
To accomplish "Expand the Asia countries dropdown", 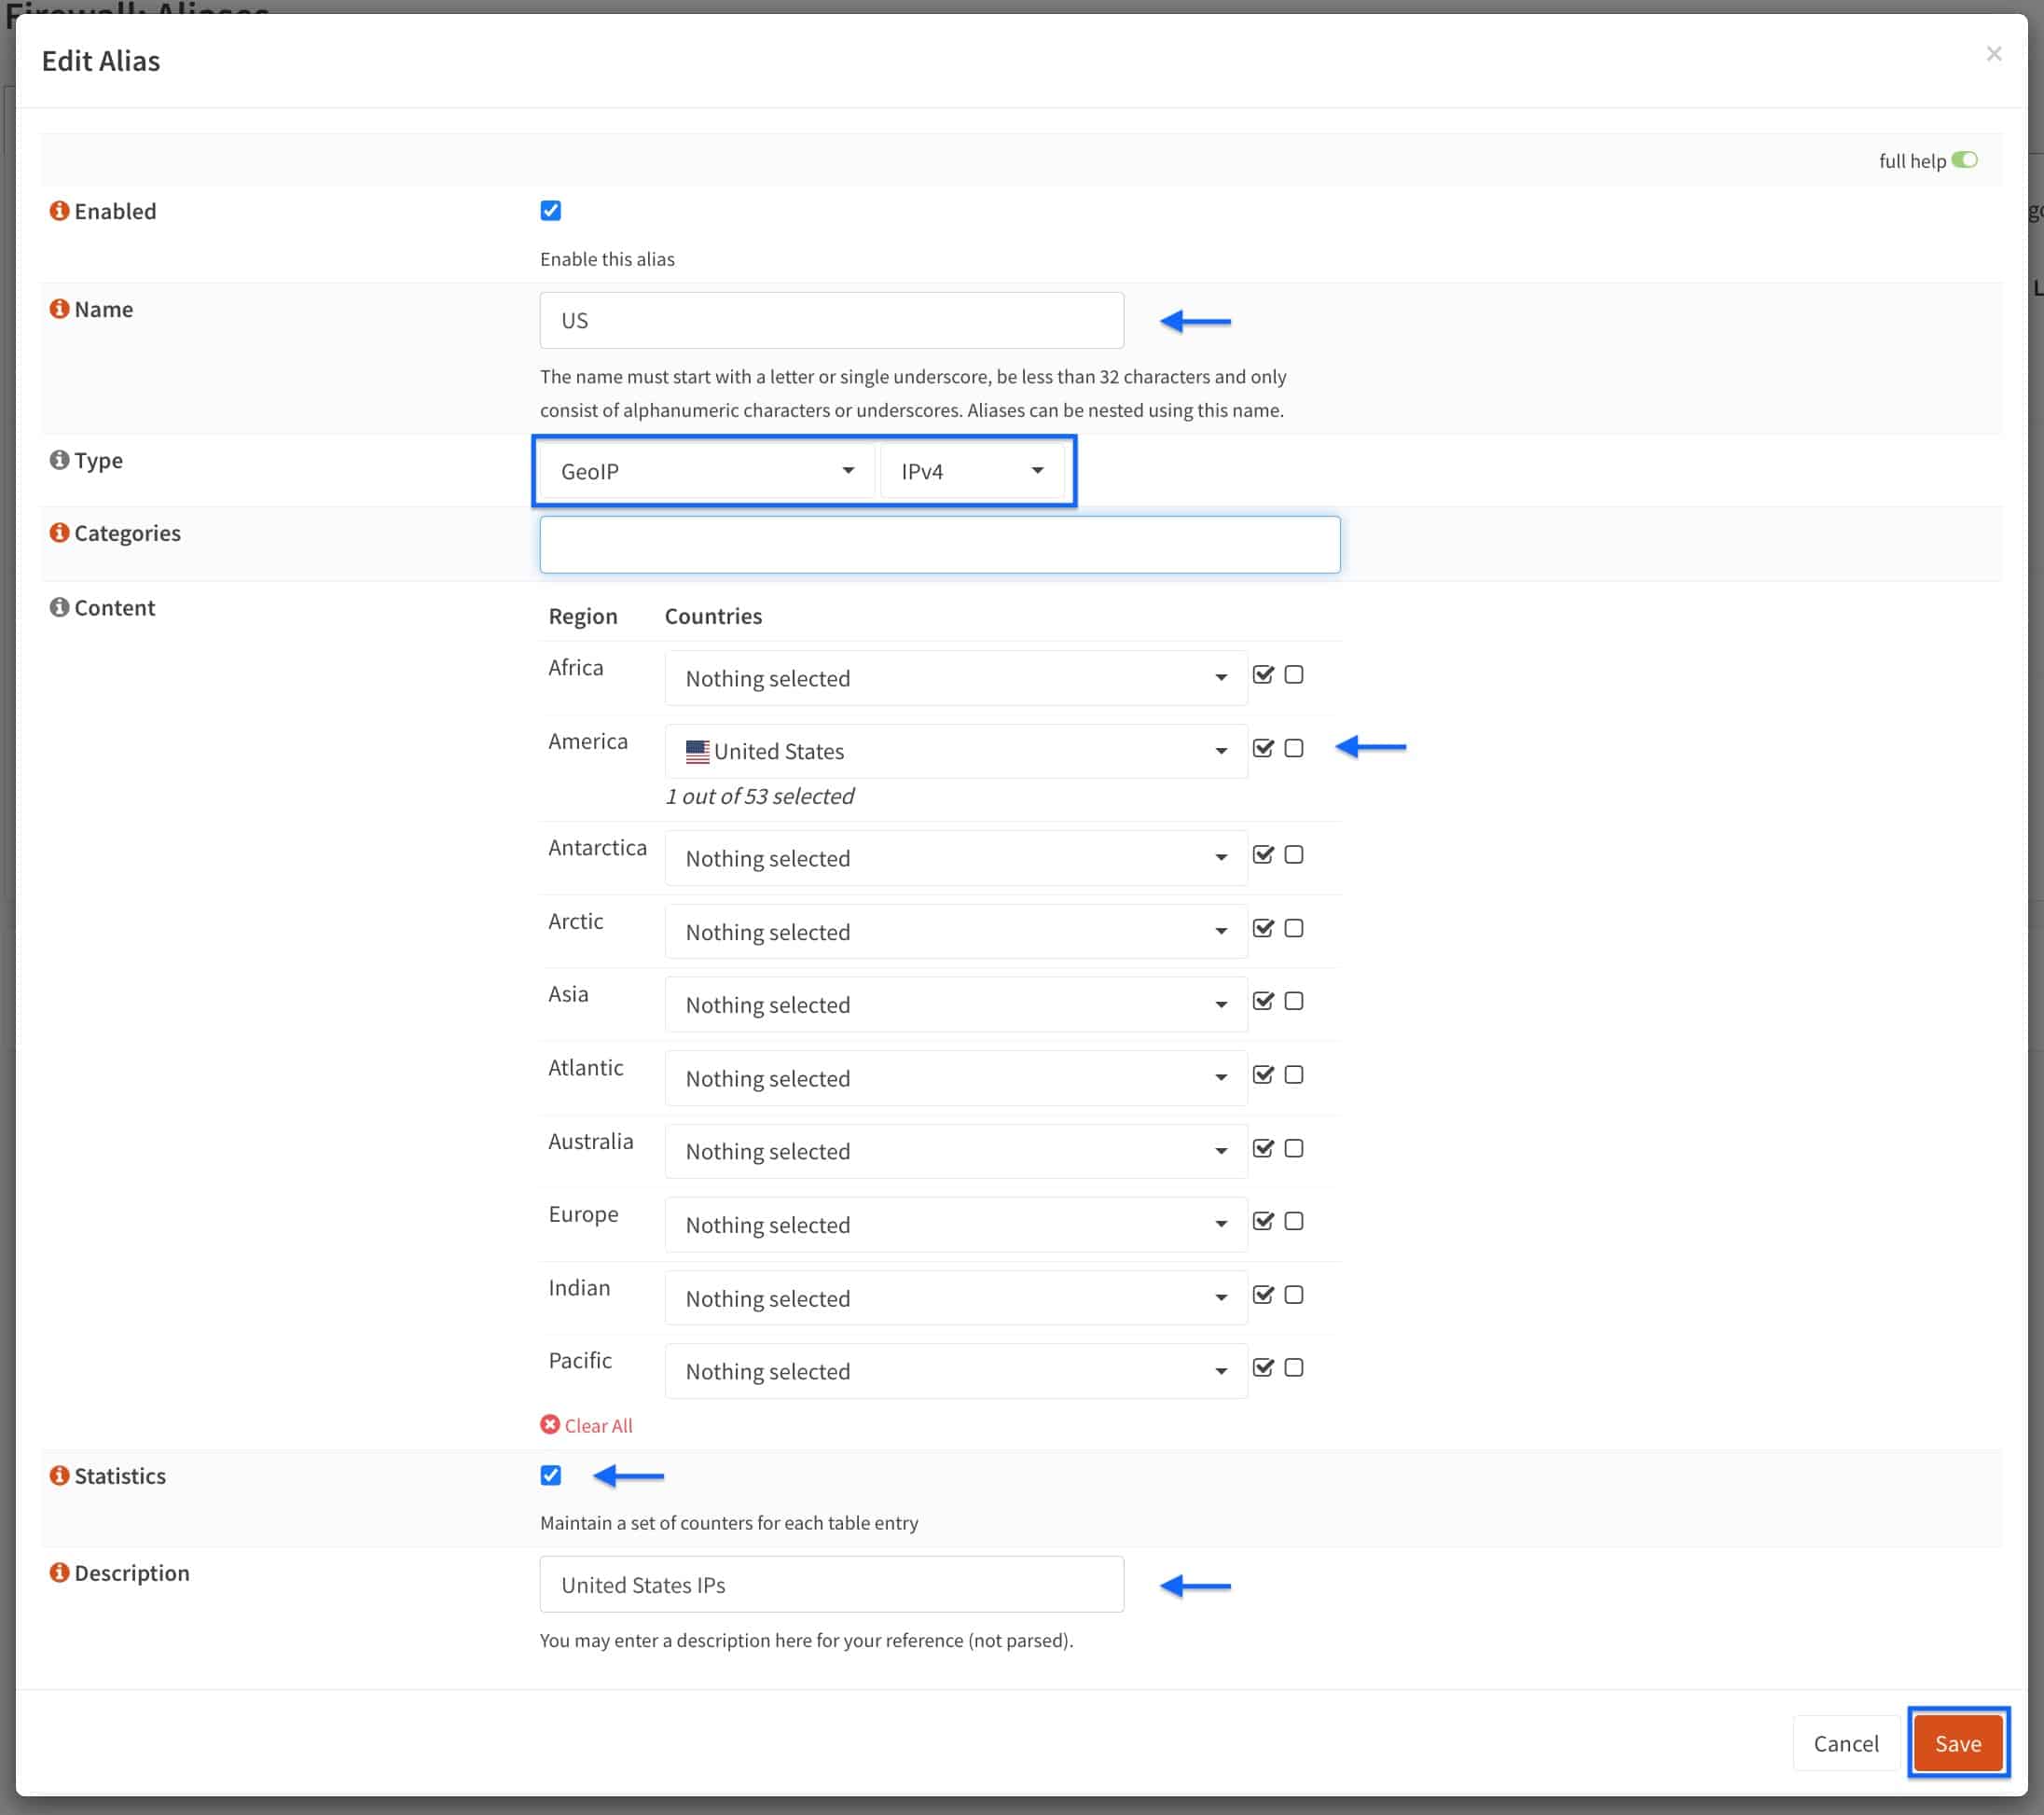I will click(x=956, y=1005).
